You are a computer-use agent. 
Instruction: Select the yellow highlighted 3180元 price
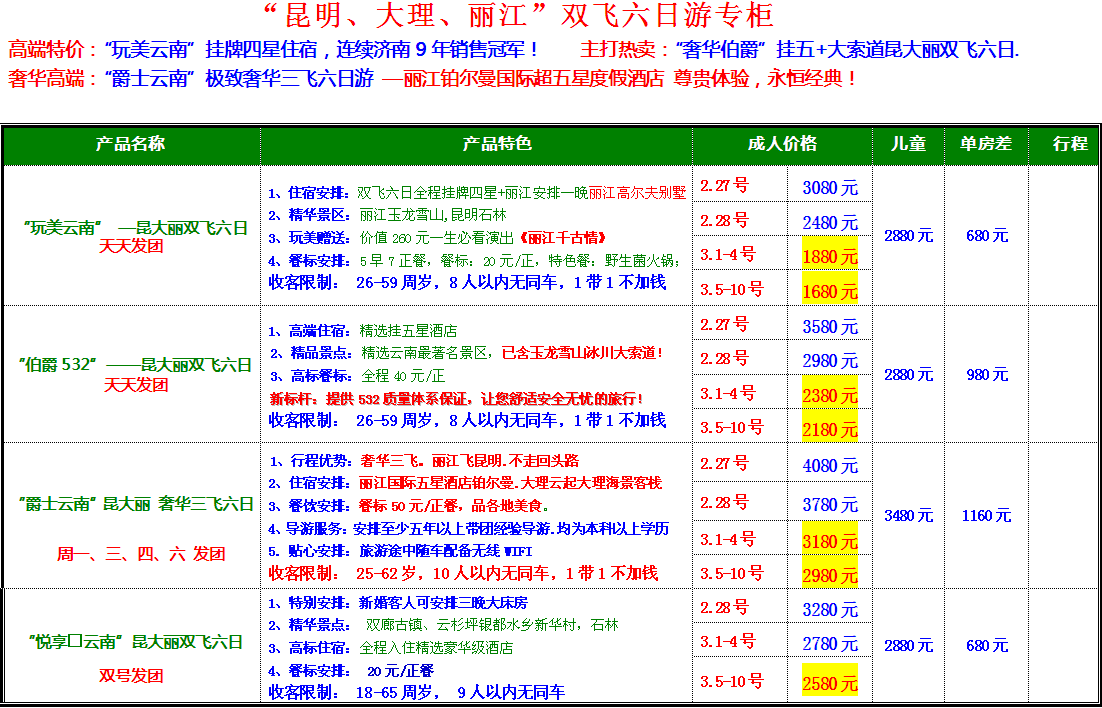[830, 541]
